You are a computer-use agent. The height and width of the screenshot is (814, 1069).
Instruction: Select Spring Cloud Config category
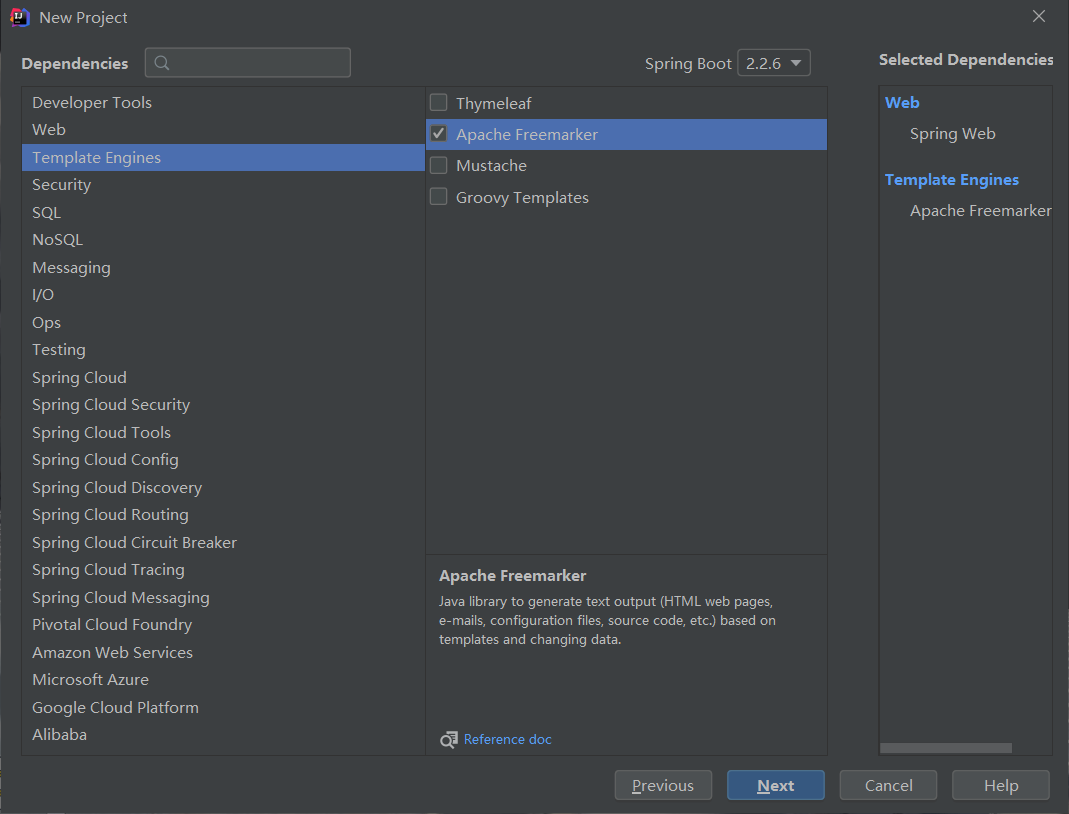coord(223,459)
